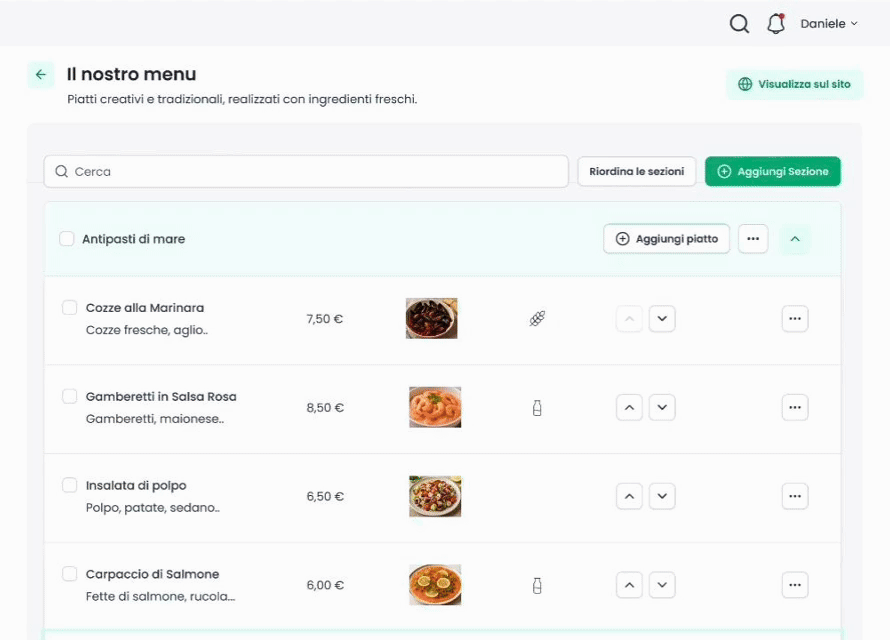
Task: Click milk allergen icon for Gamberetti in Salsa Rosa
Action: [537, 408]
